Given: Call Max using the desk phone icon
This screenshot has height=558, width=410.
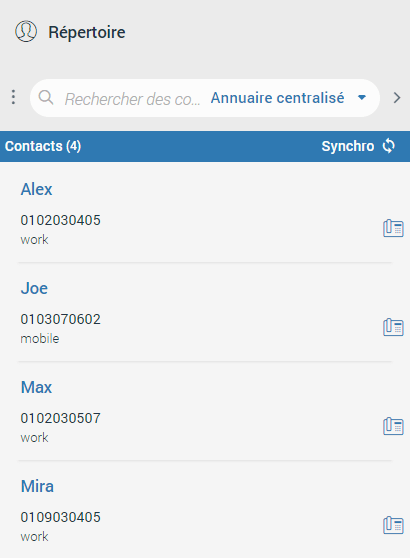Looking at the screenshot, I should click(393, 426).
